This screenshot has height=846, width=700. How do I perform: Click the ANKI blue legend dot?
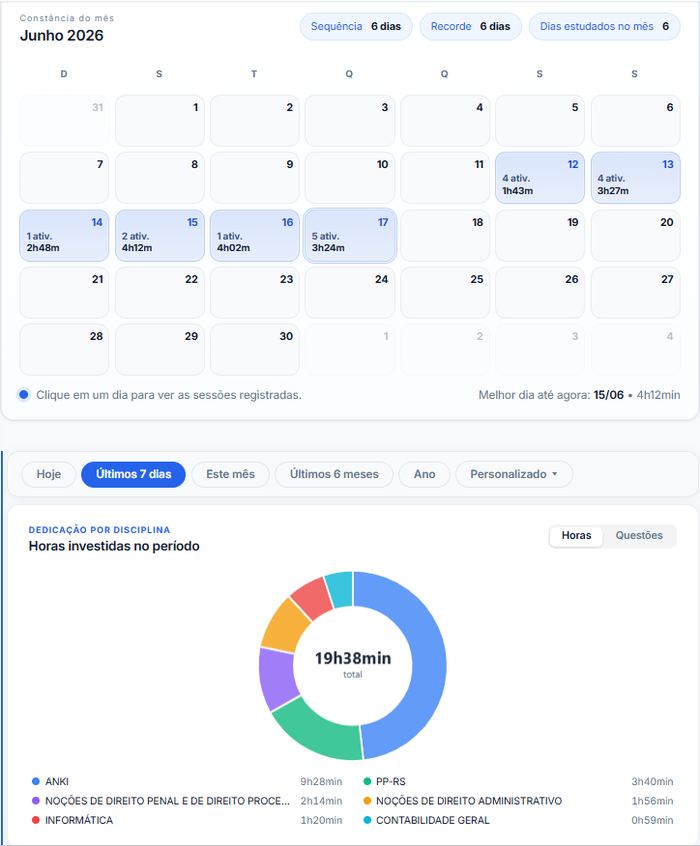tap(36, 781)
